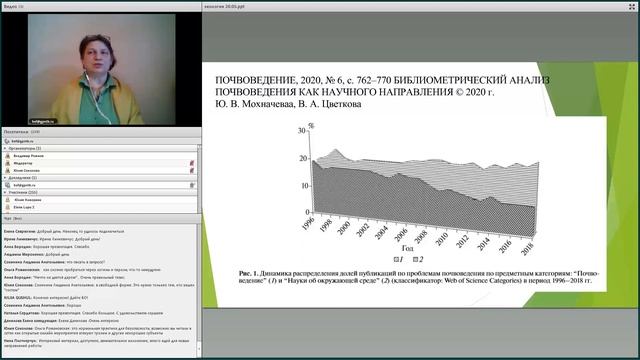Image resolution: width=640 pixels, height=360 pixels.
Task: Click the chat scrollbar down arrow
Action: point(199,349)
